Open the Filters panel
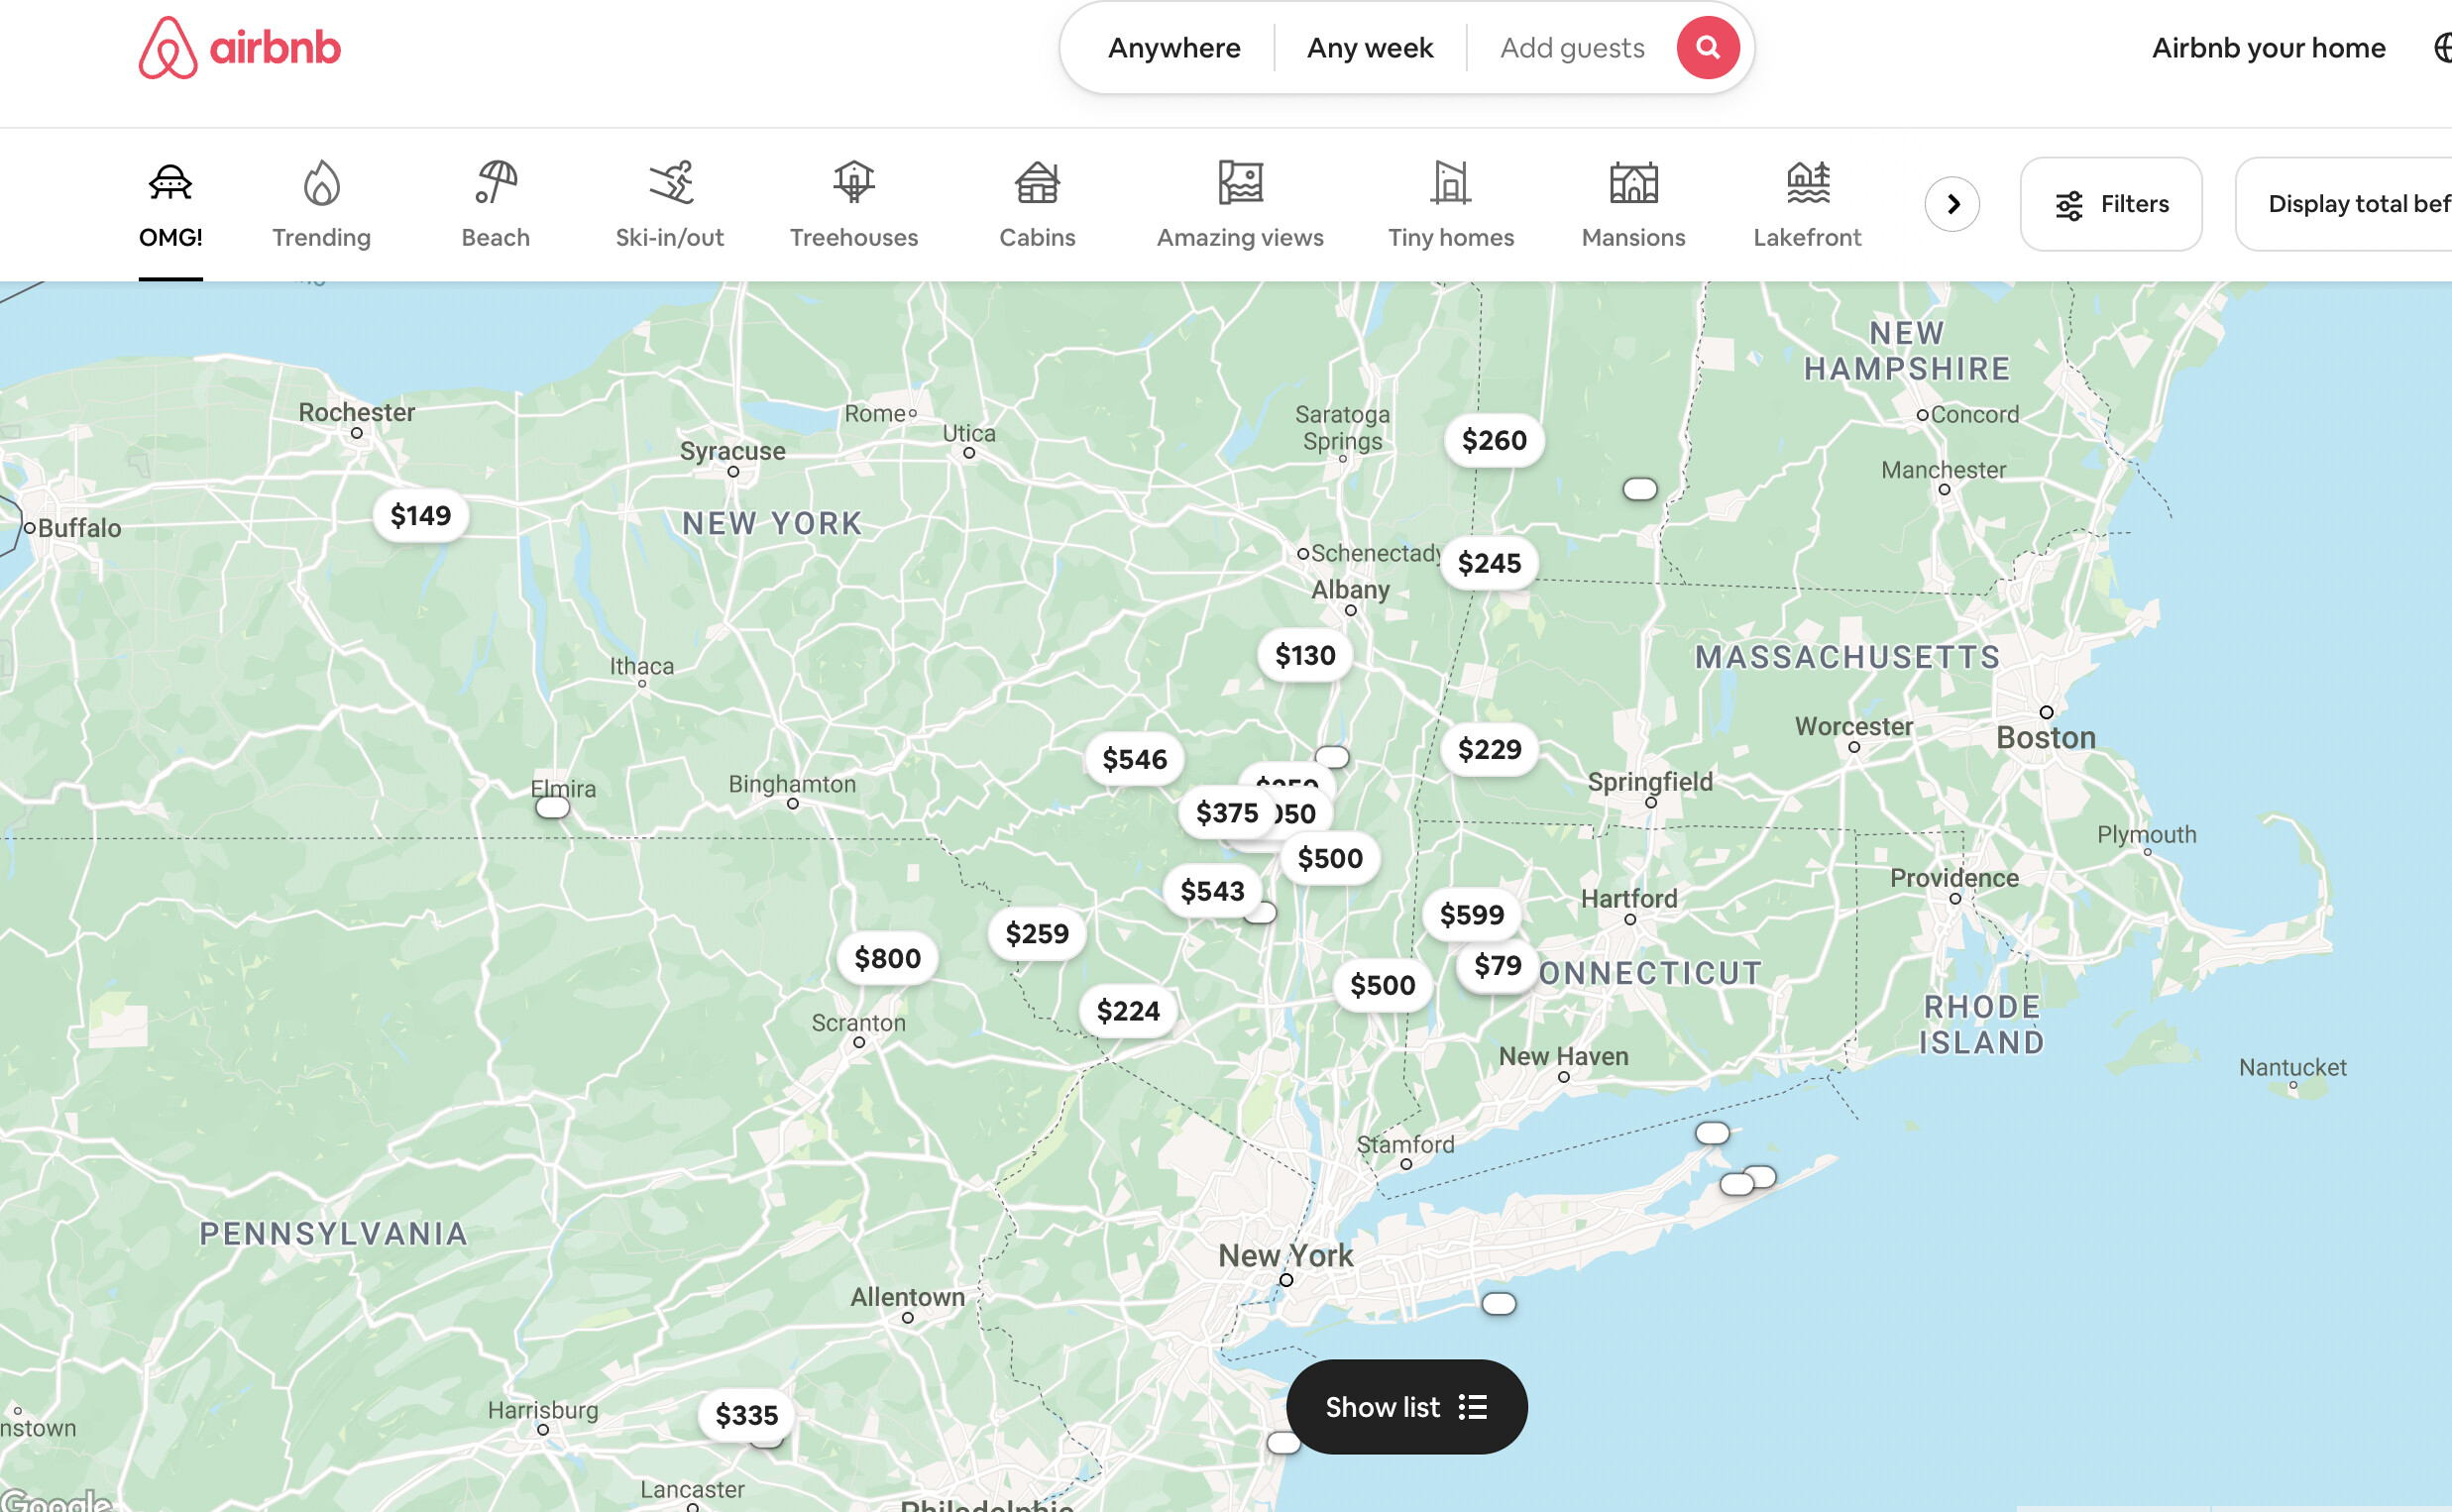The height and width of the screenshot is (1512, 2452). 2110,204
